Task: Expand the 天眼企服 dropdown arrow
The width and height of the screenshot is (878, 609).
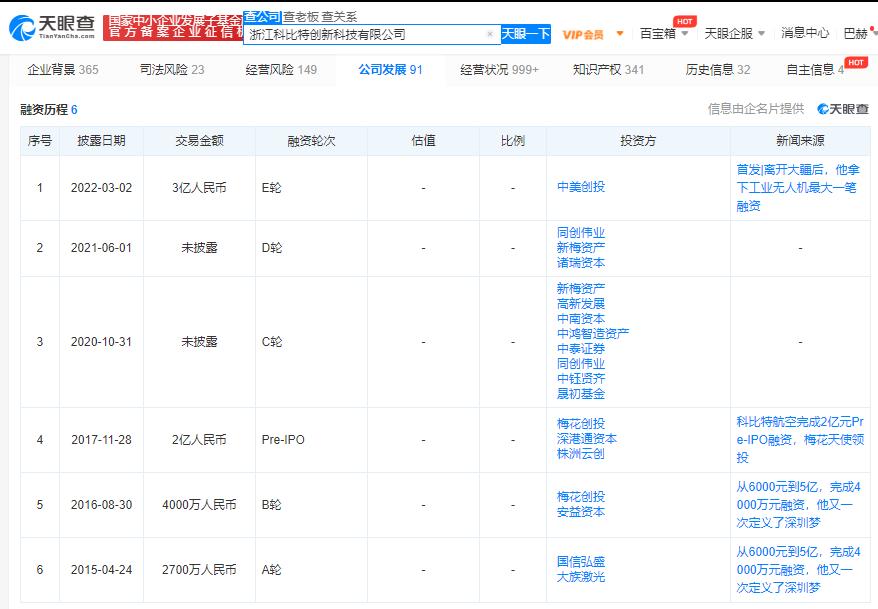Action: click(x=762, y=34)
